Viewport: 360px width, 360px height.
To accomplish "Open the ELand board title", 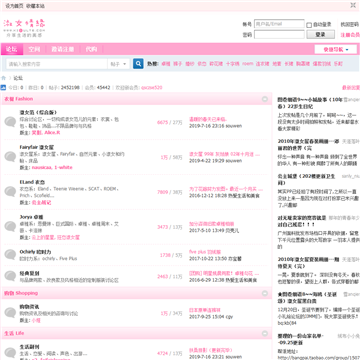I will [x=32, y=182].
